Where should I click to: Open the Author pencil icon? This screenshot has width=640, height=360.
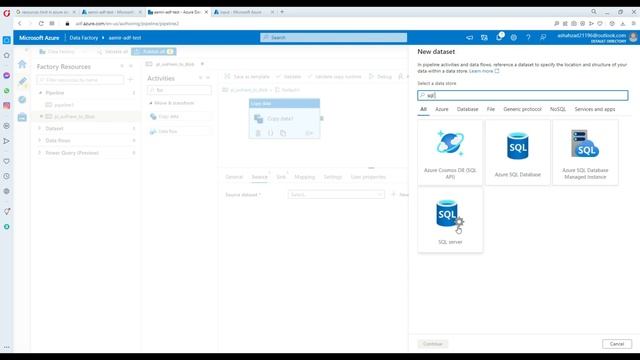(22, 82)
